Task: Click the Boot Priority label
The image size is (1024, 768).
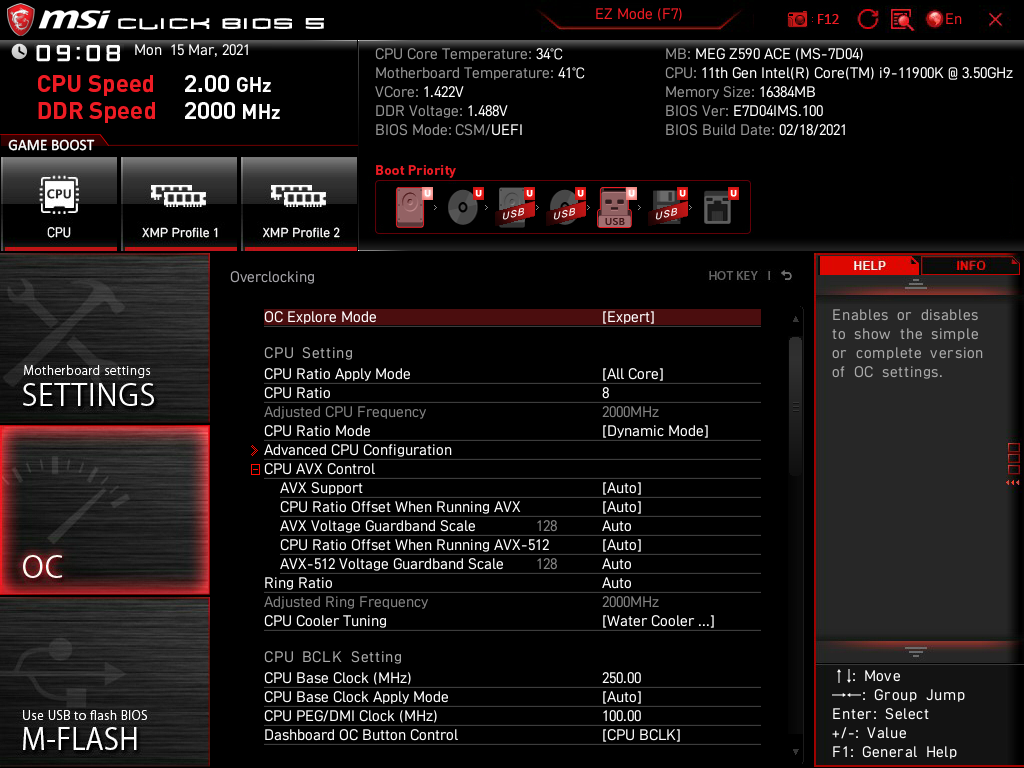Action: tap(415, 170)
